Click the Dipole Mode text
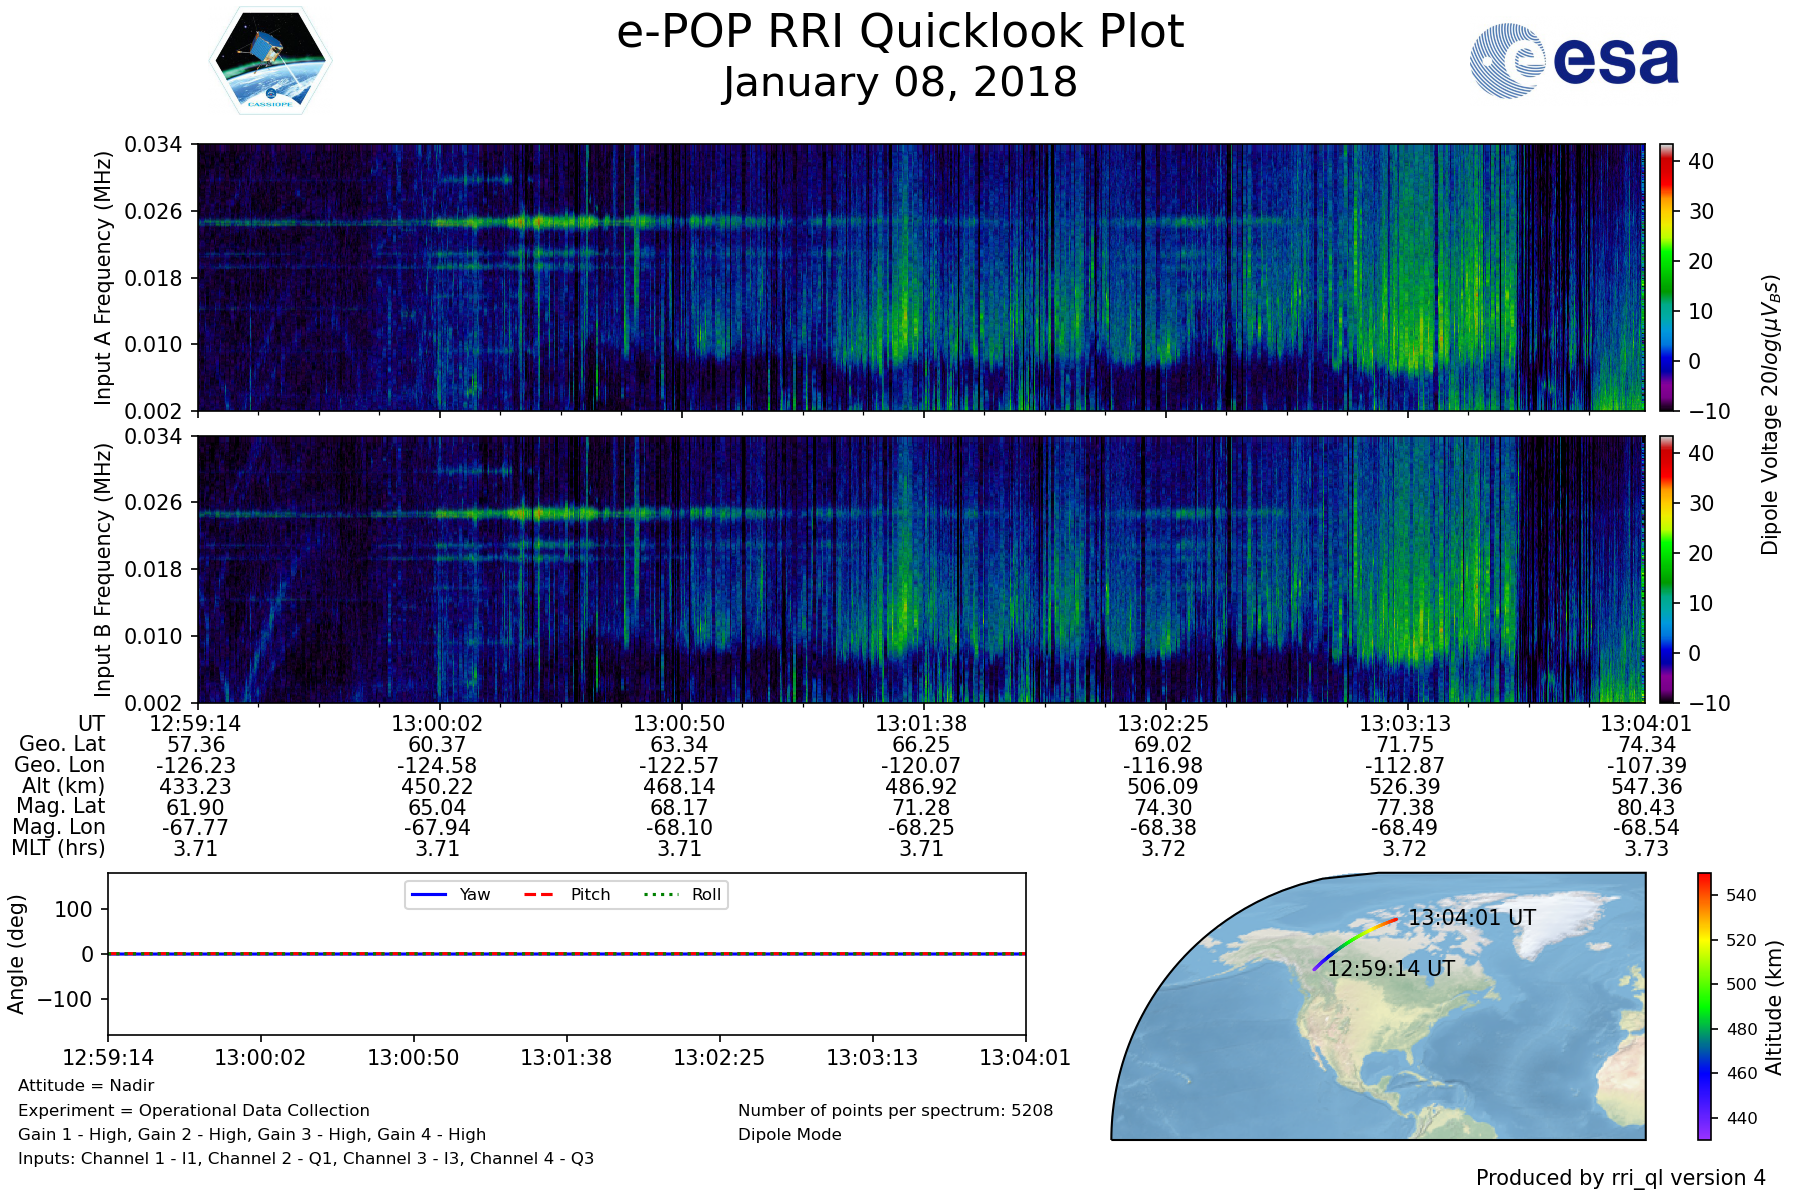This screenshot has height=1200, width=1800. pos(789,1135)
